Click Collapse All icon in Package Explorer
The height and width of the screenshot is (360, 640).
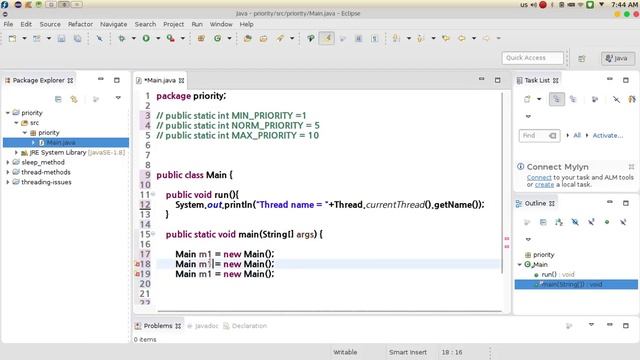click(x=58, y=99)
